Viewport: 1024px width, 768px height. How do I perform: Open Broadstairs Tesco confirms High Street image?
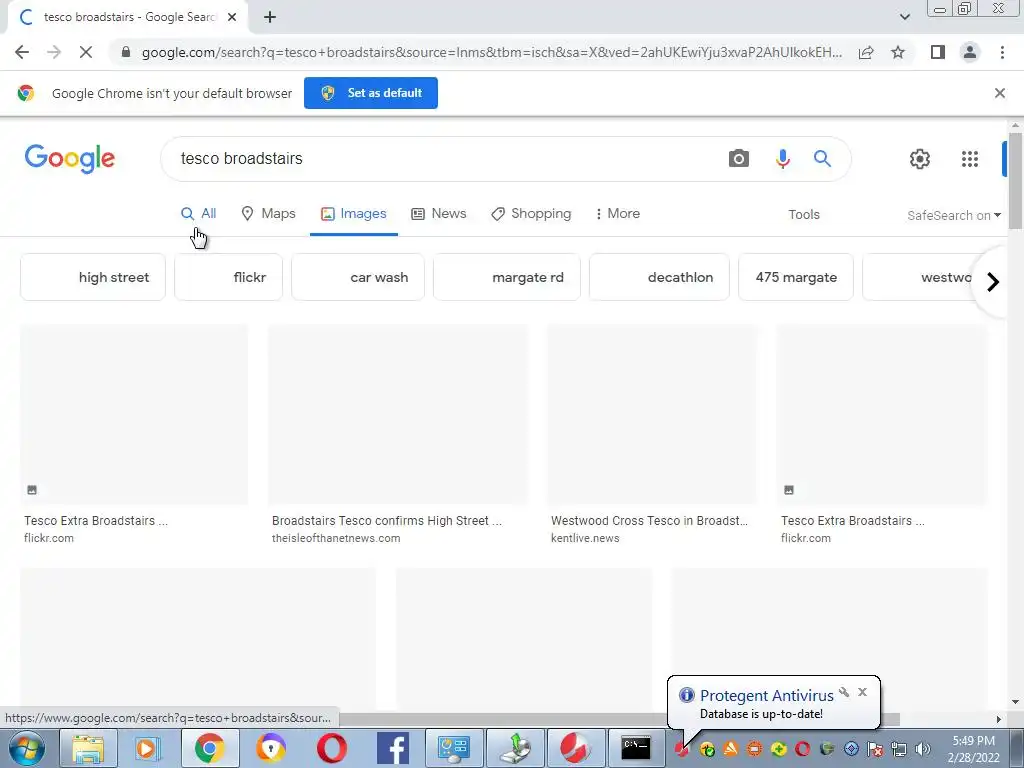click(398, 415)
